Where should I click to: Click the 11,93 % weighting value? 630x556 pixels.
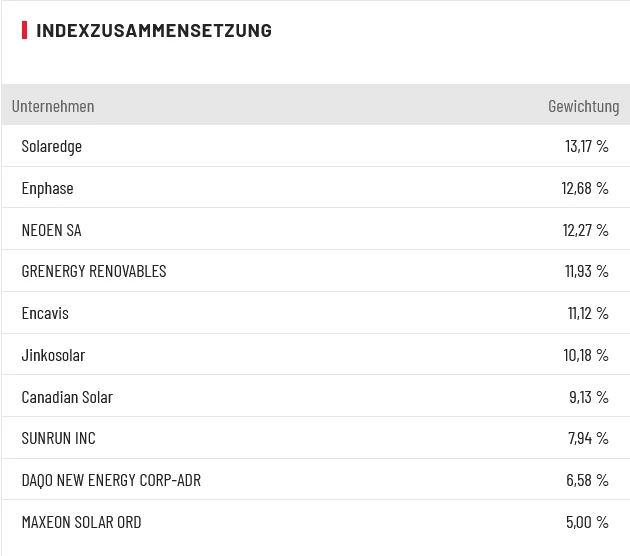[586, 271]
